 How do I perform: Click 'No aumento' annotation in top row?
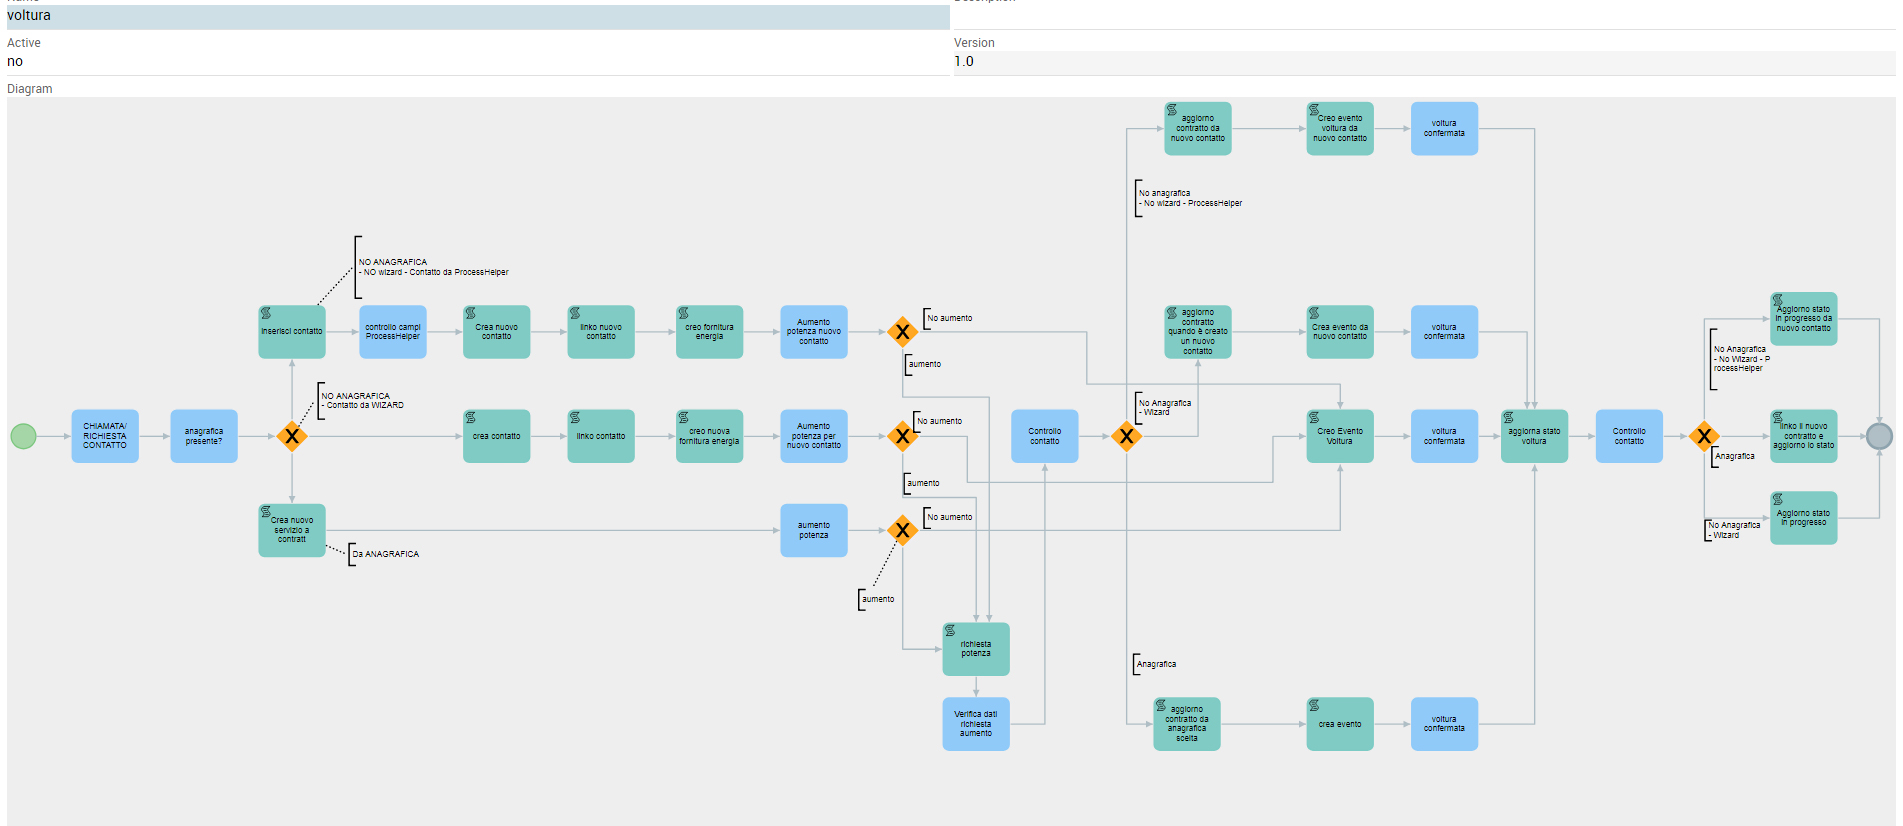(x=949, y=318)
